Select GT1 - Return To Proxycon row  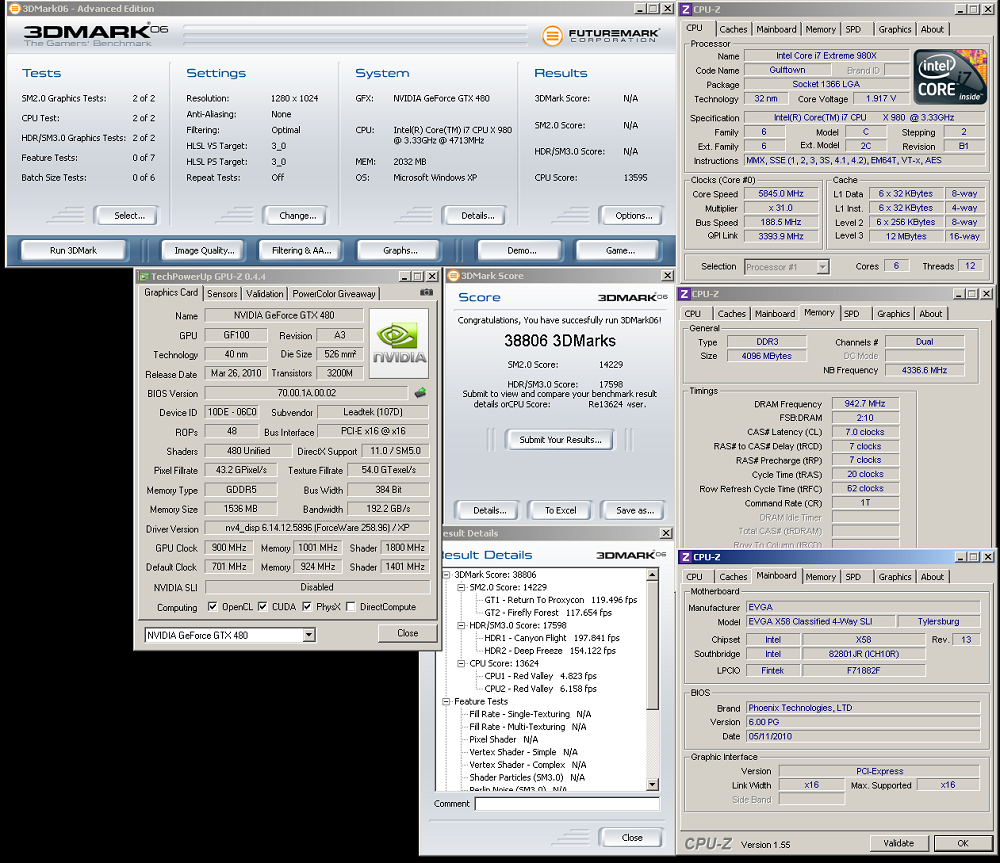click(560, 600)
